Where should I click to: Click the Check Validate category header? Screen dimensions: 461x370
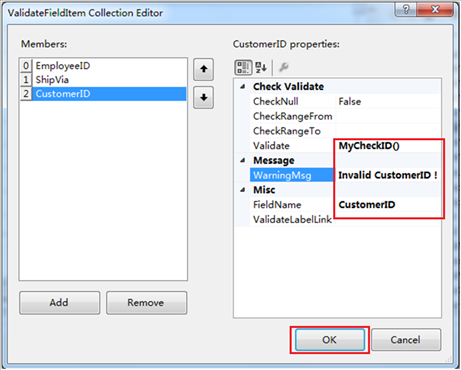tap(288, 87)
